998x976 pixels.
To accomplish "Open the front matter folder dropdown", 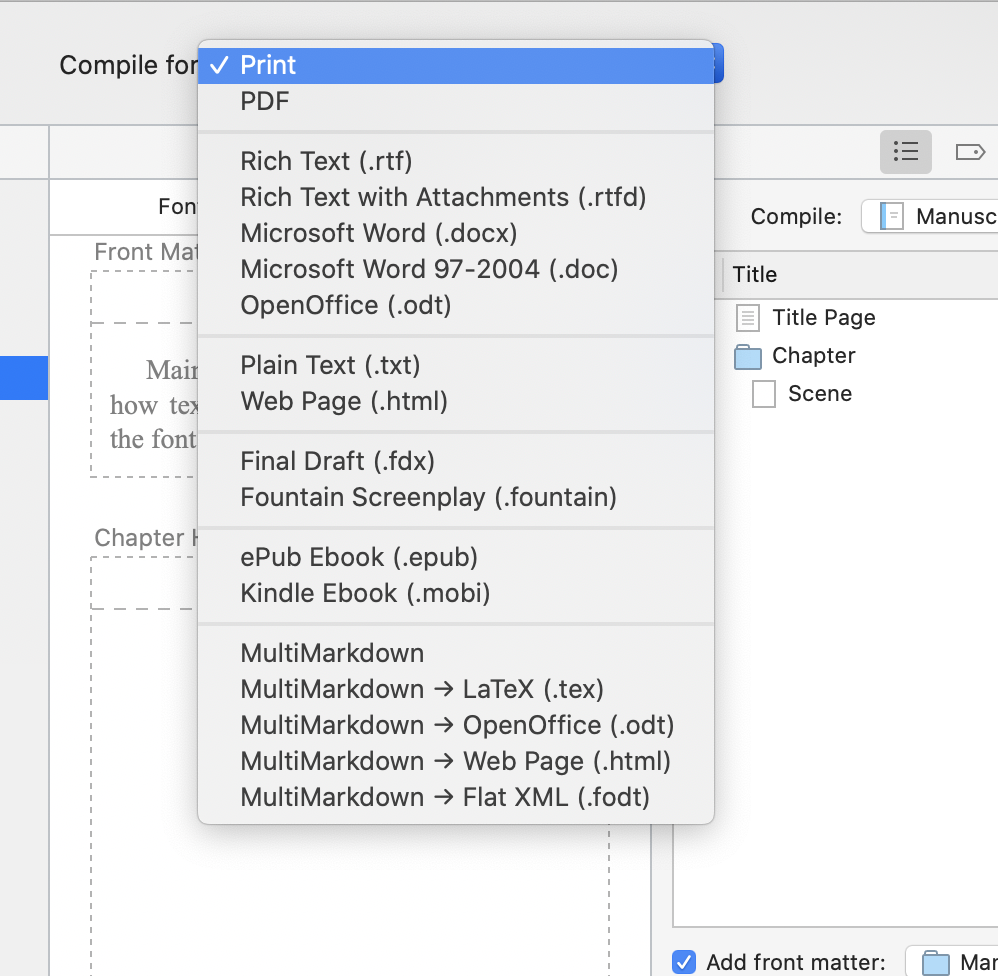I will [952, 962].
